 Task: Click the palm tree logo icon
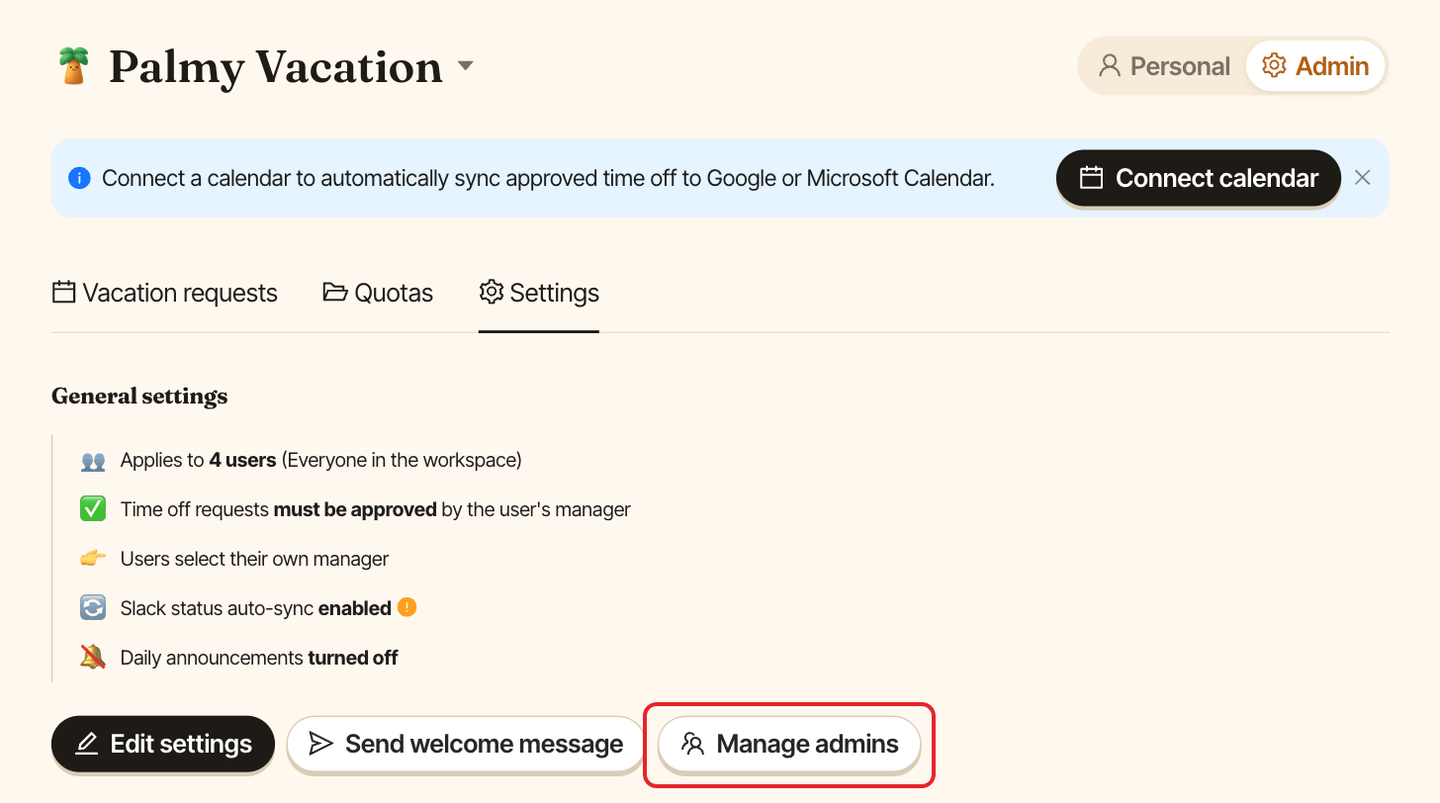tap(73, 67)
